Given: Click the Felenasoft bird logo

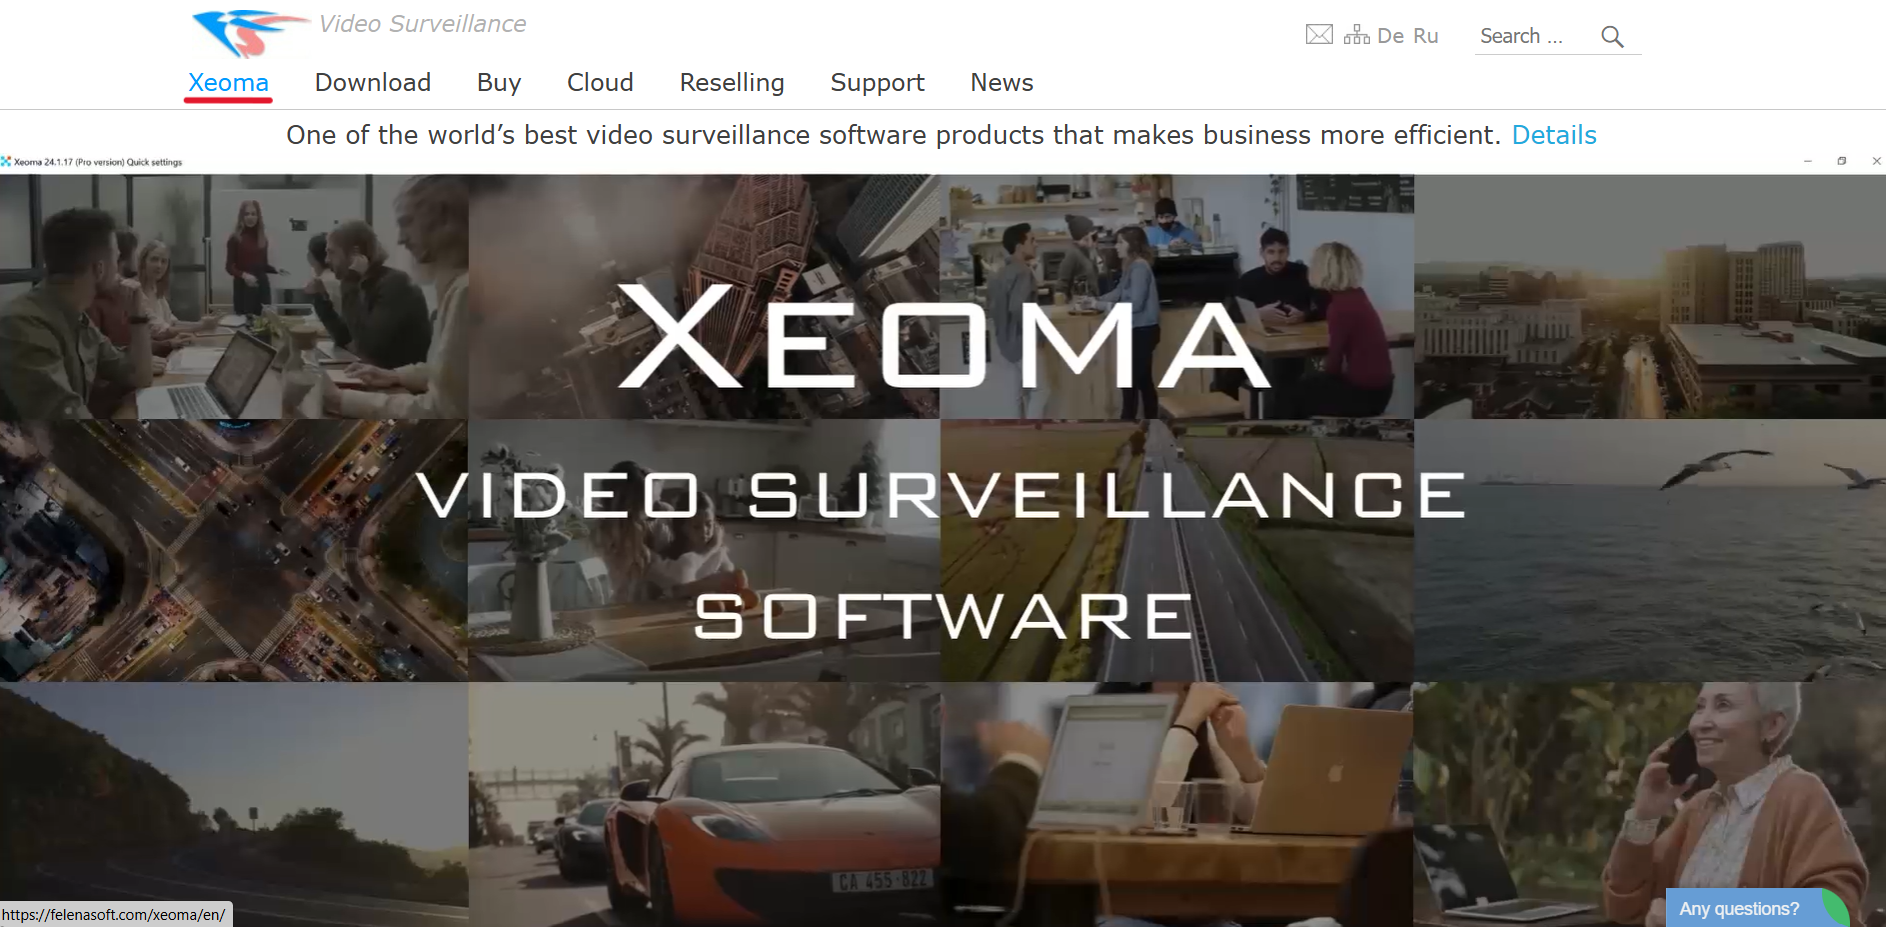Looking at the screenshot, I should pyautogui.click(x=250, y=32).
